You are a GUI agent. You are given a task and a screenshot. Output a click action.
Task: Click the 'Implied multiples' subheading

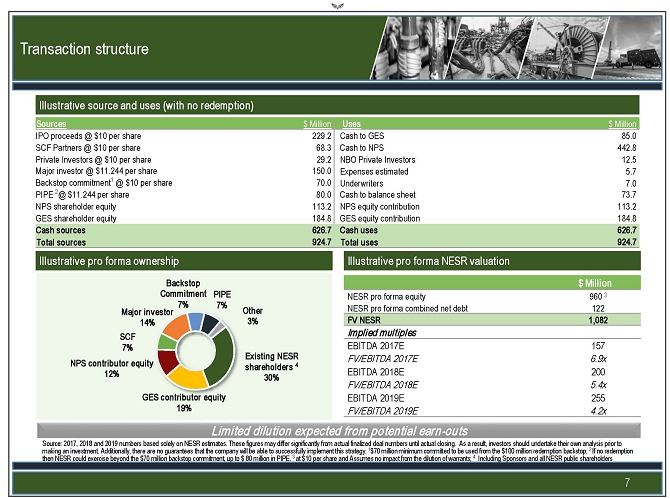(382, 333)
